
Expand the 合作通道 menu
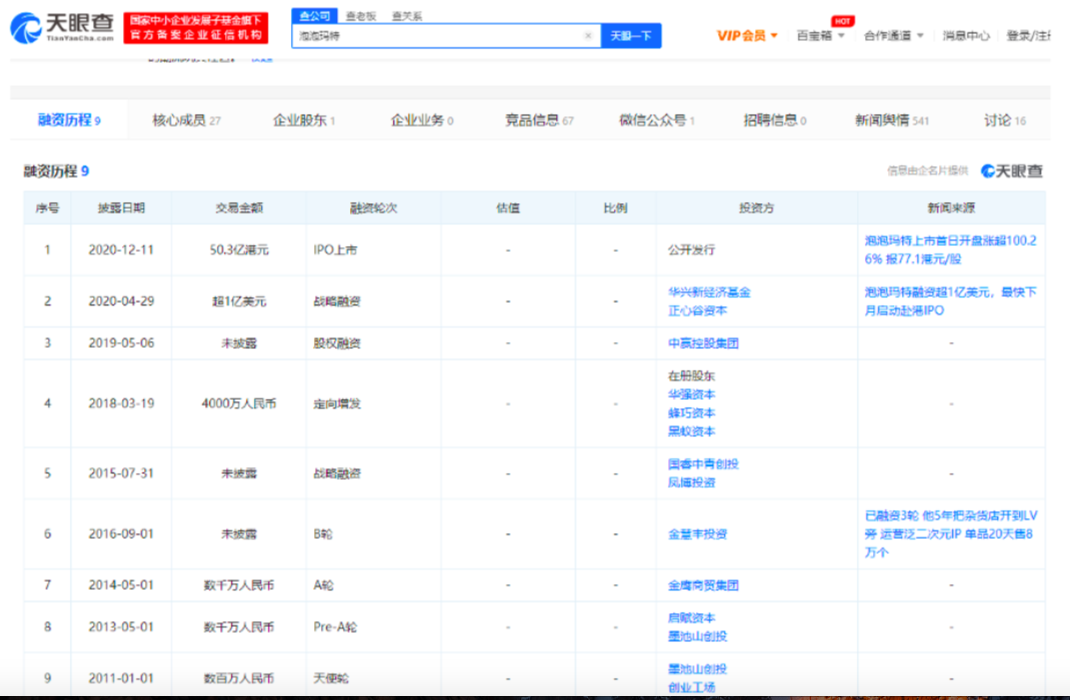point(893,35)
